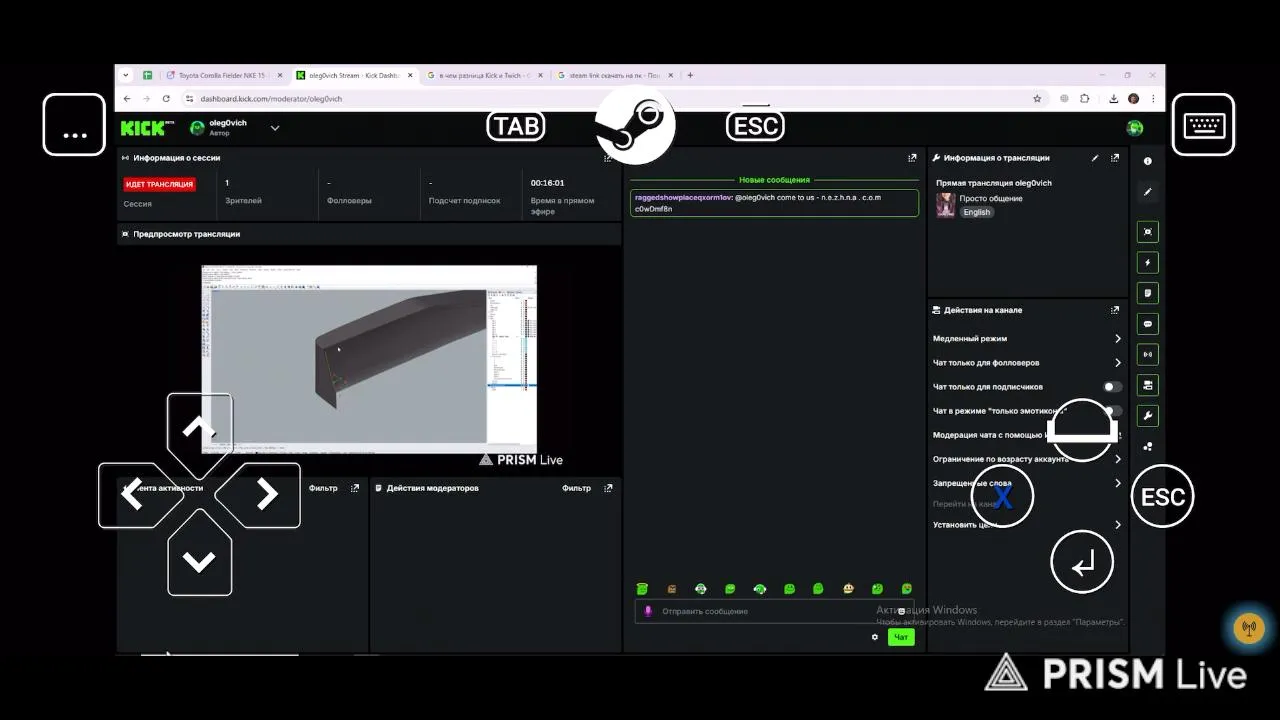Tap the blue X overlay button

[1002, 496]
